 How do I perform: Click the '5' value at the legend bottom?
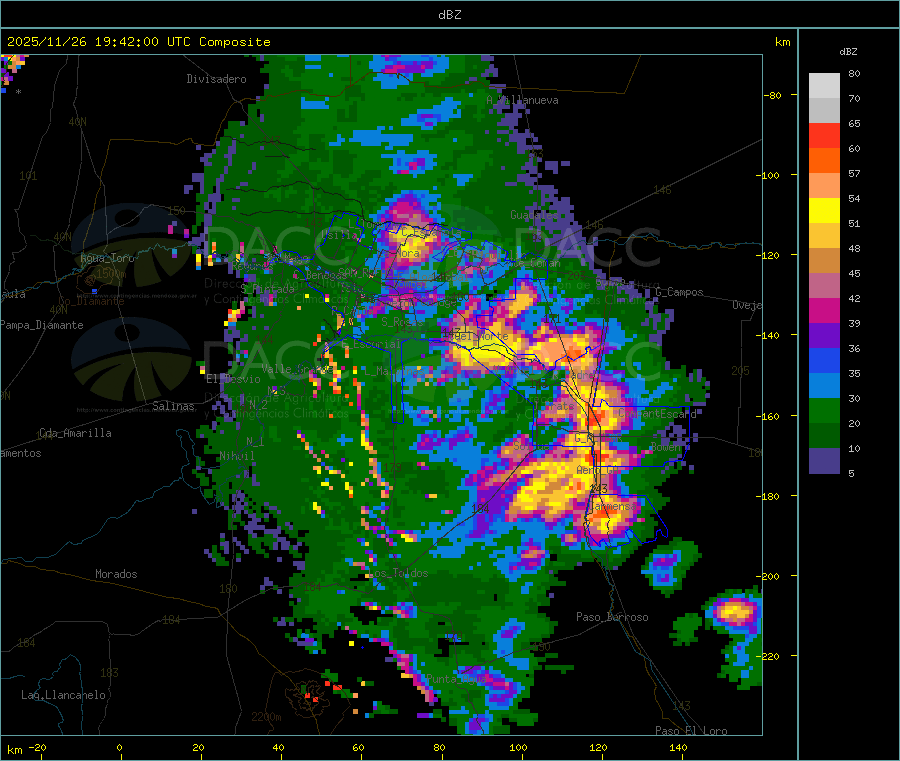point(851,474)
